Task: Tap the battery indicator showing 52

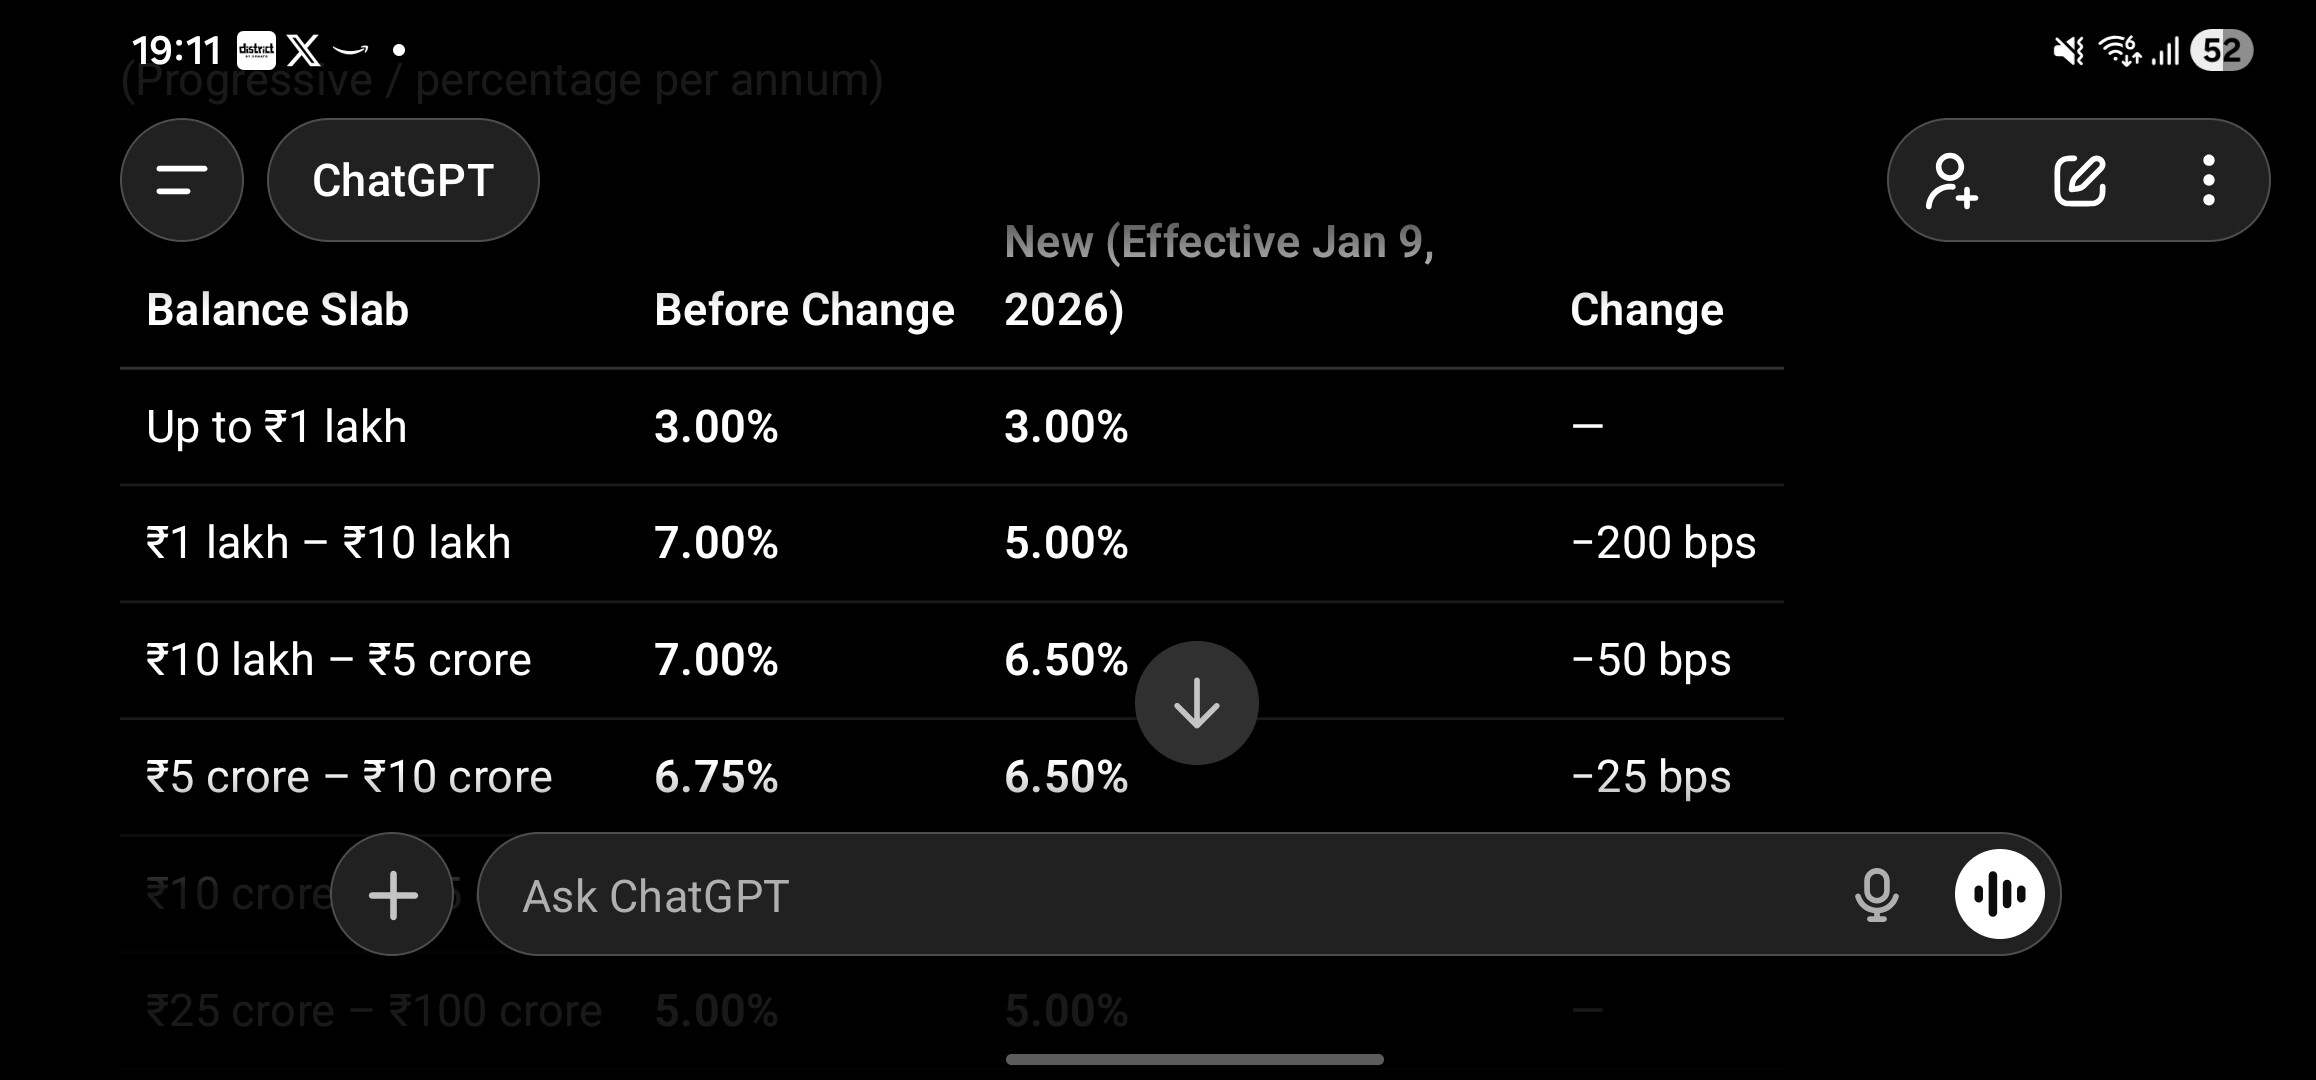Action: point(2221,50)
